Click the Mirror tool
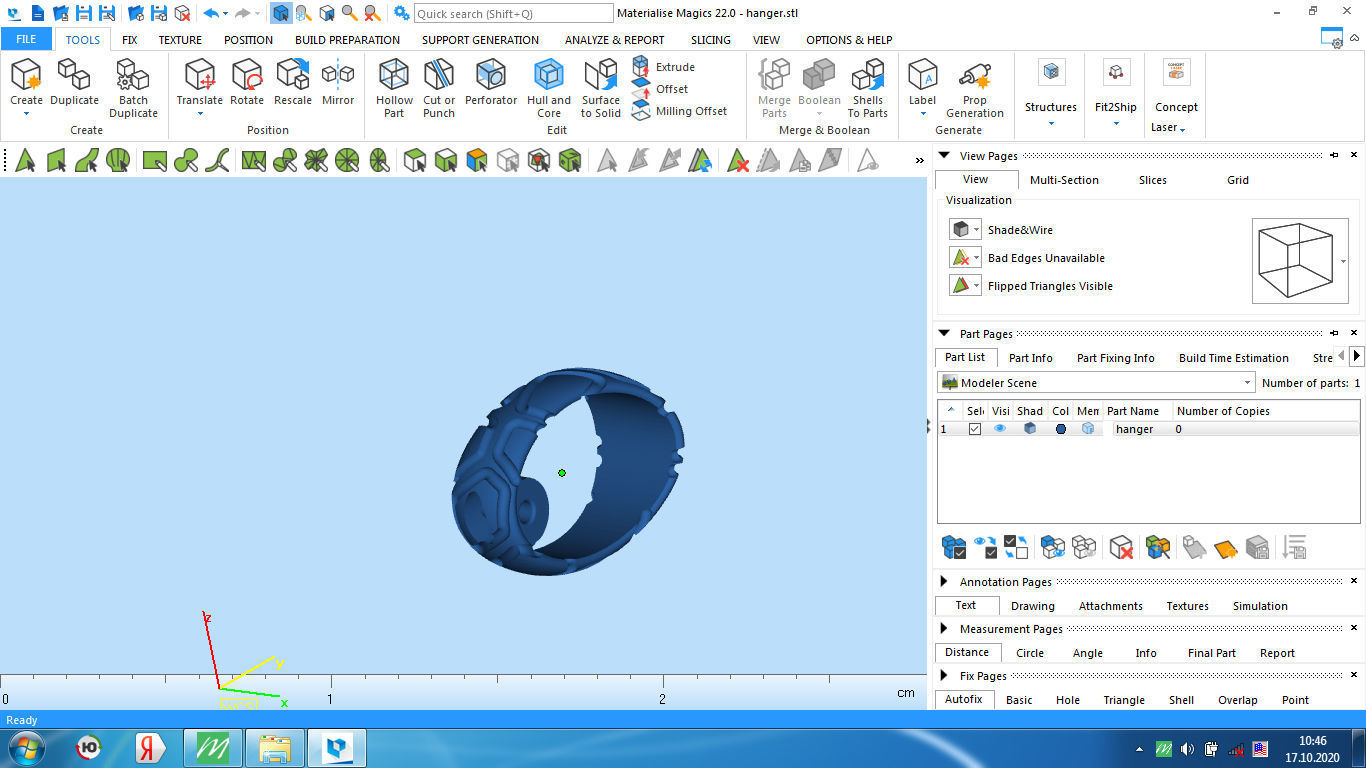 click(x=338, y=82)
